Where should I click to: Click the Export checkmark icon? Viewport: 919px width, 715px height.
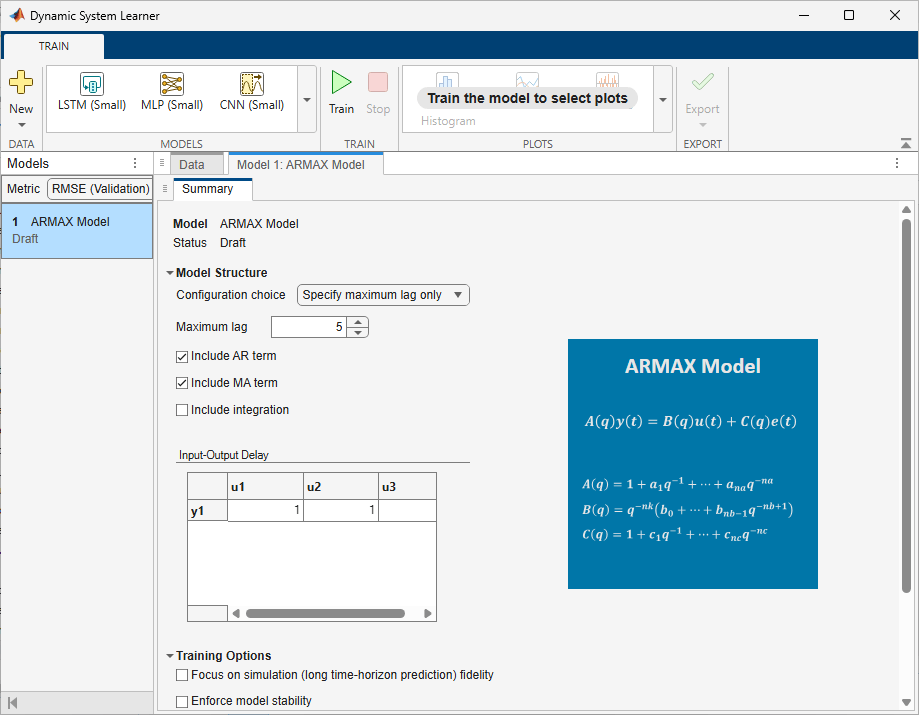[x=702, y=82]
